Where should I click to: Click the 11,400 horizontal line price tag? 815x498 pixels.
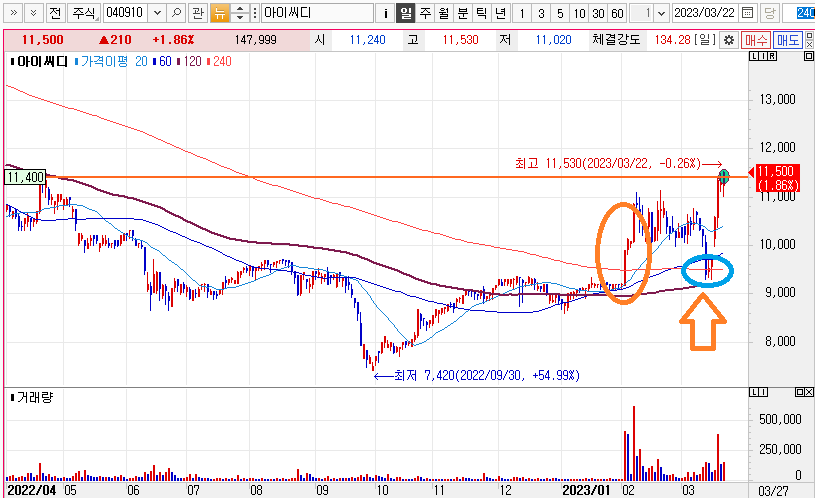tap(25, 177)
